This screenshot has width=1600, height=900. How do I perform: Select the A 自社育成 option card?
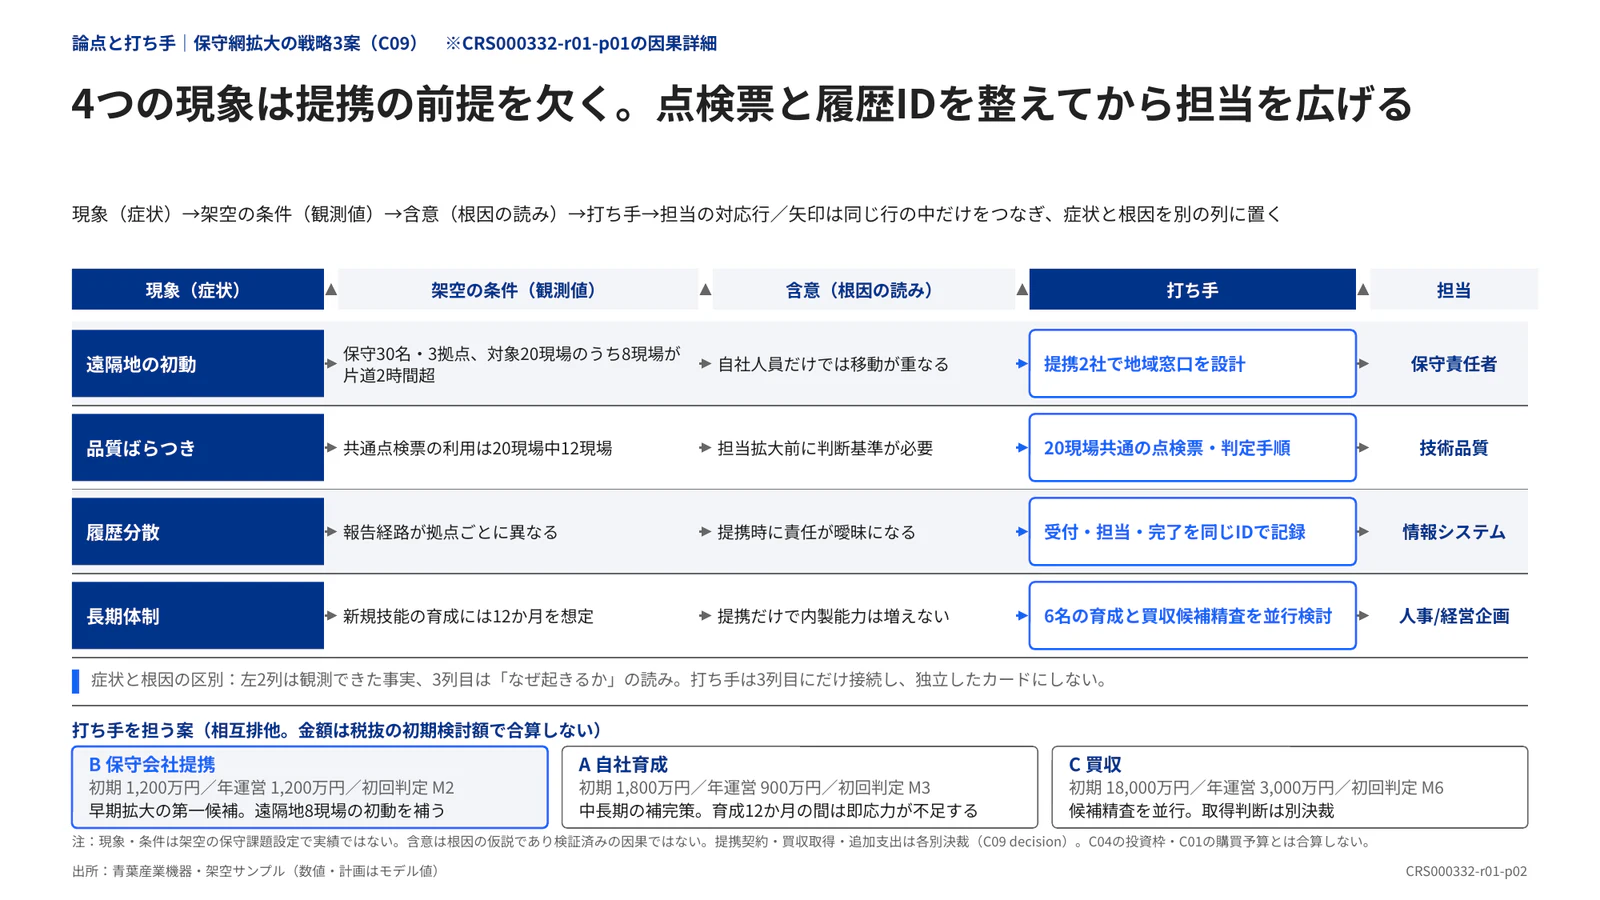[x=800, y=787]
